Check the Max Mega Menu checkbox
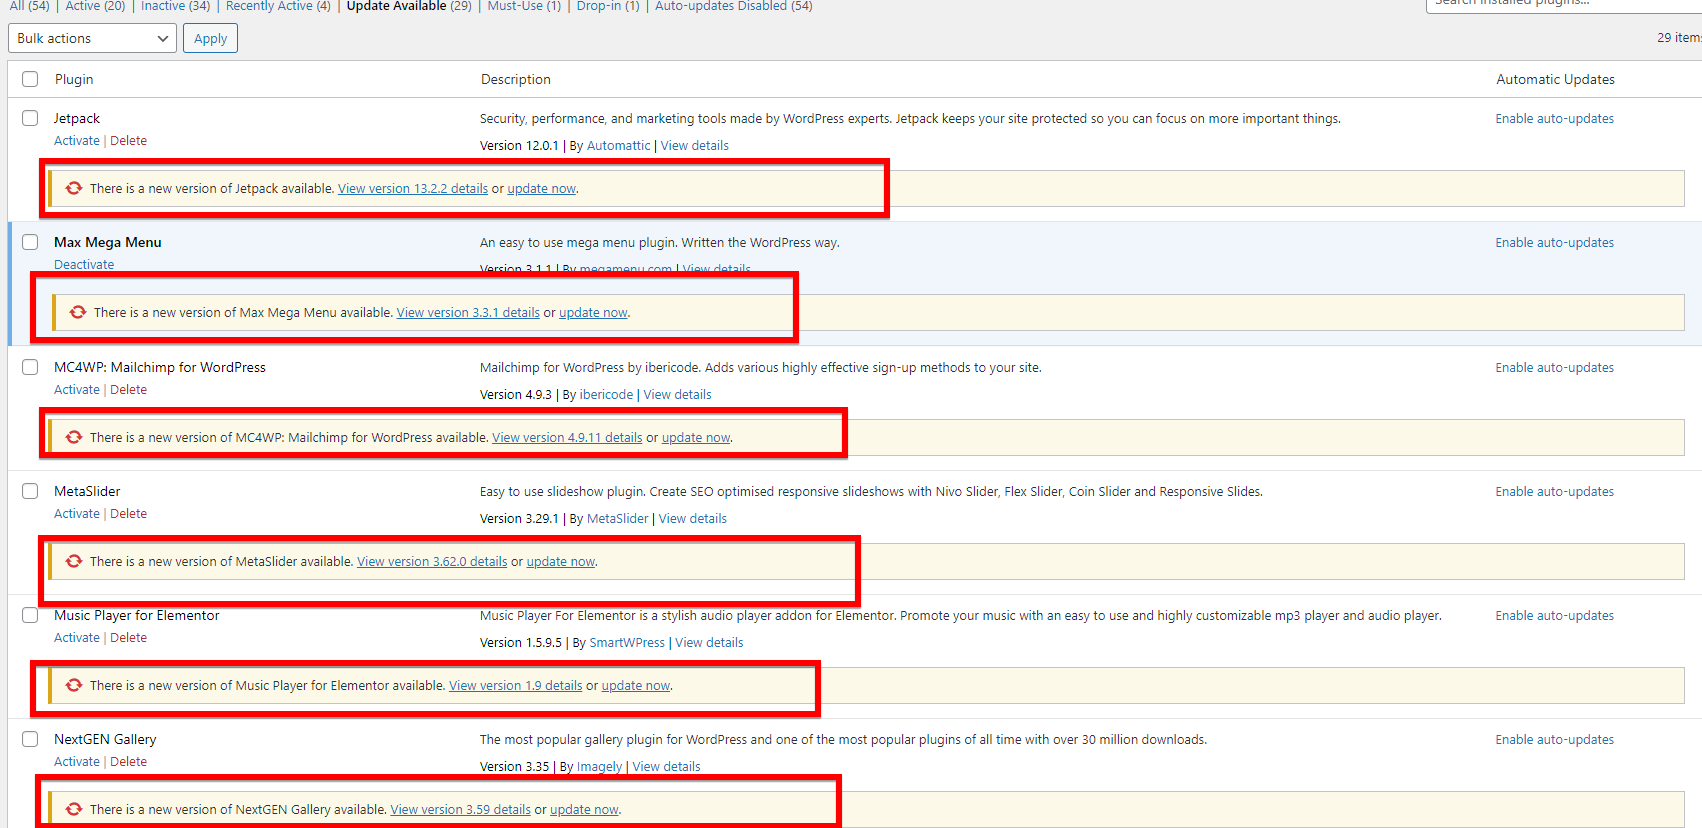1702x828 pixels. [30, 242]
